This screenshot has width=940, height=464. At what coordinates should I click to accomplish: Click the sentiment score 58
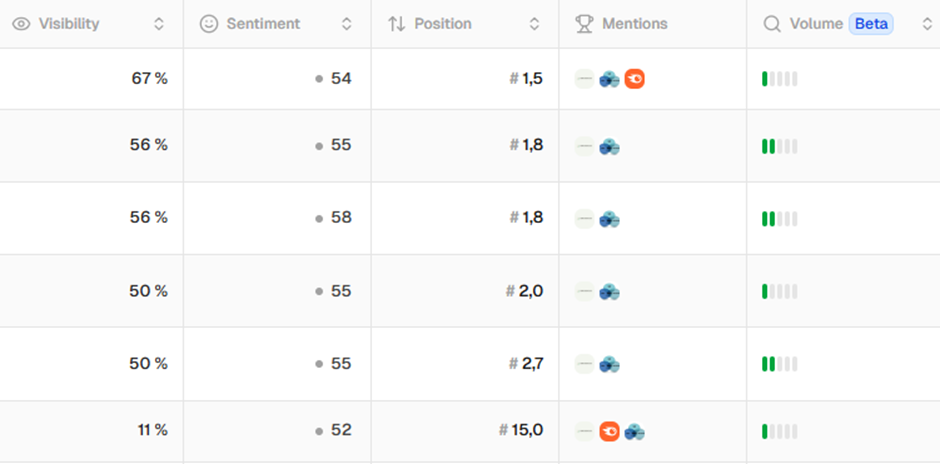[x=341, y=218]
